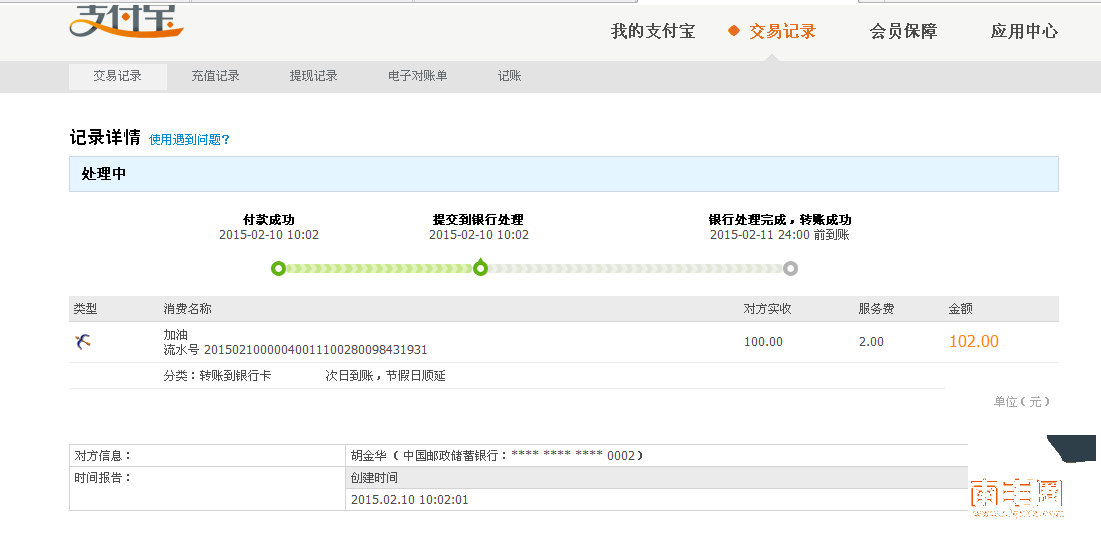Image resolution: width=1101 pixels, height=539 pixels.
Task: Go to 应用中心
Action: coord(1024,31)
